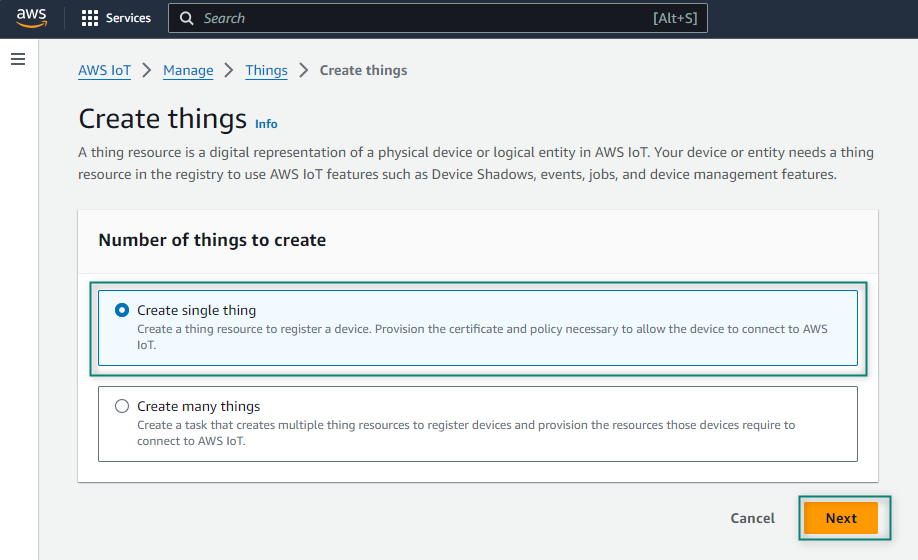Click the Cancel button

(752, 518)
